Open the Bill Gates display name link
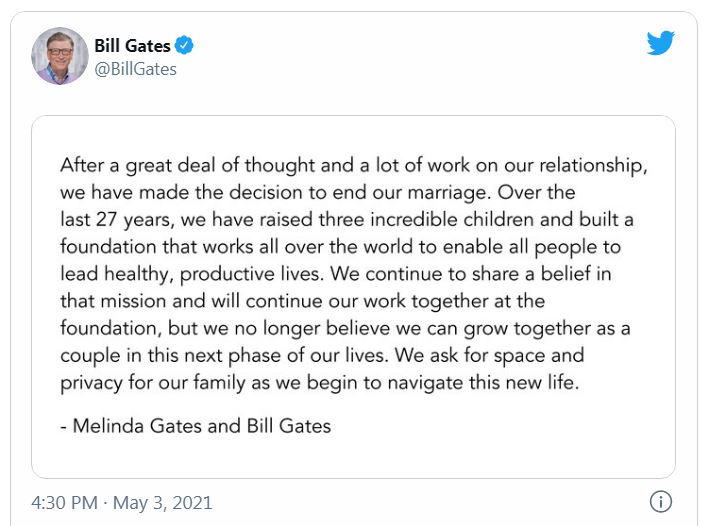This screenshot has height=526, width=707. tap(132, 45)
